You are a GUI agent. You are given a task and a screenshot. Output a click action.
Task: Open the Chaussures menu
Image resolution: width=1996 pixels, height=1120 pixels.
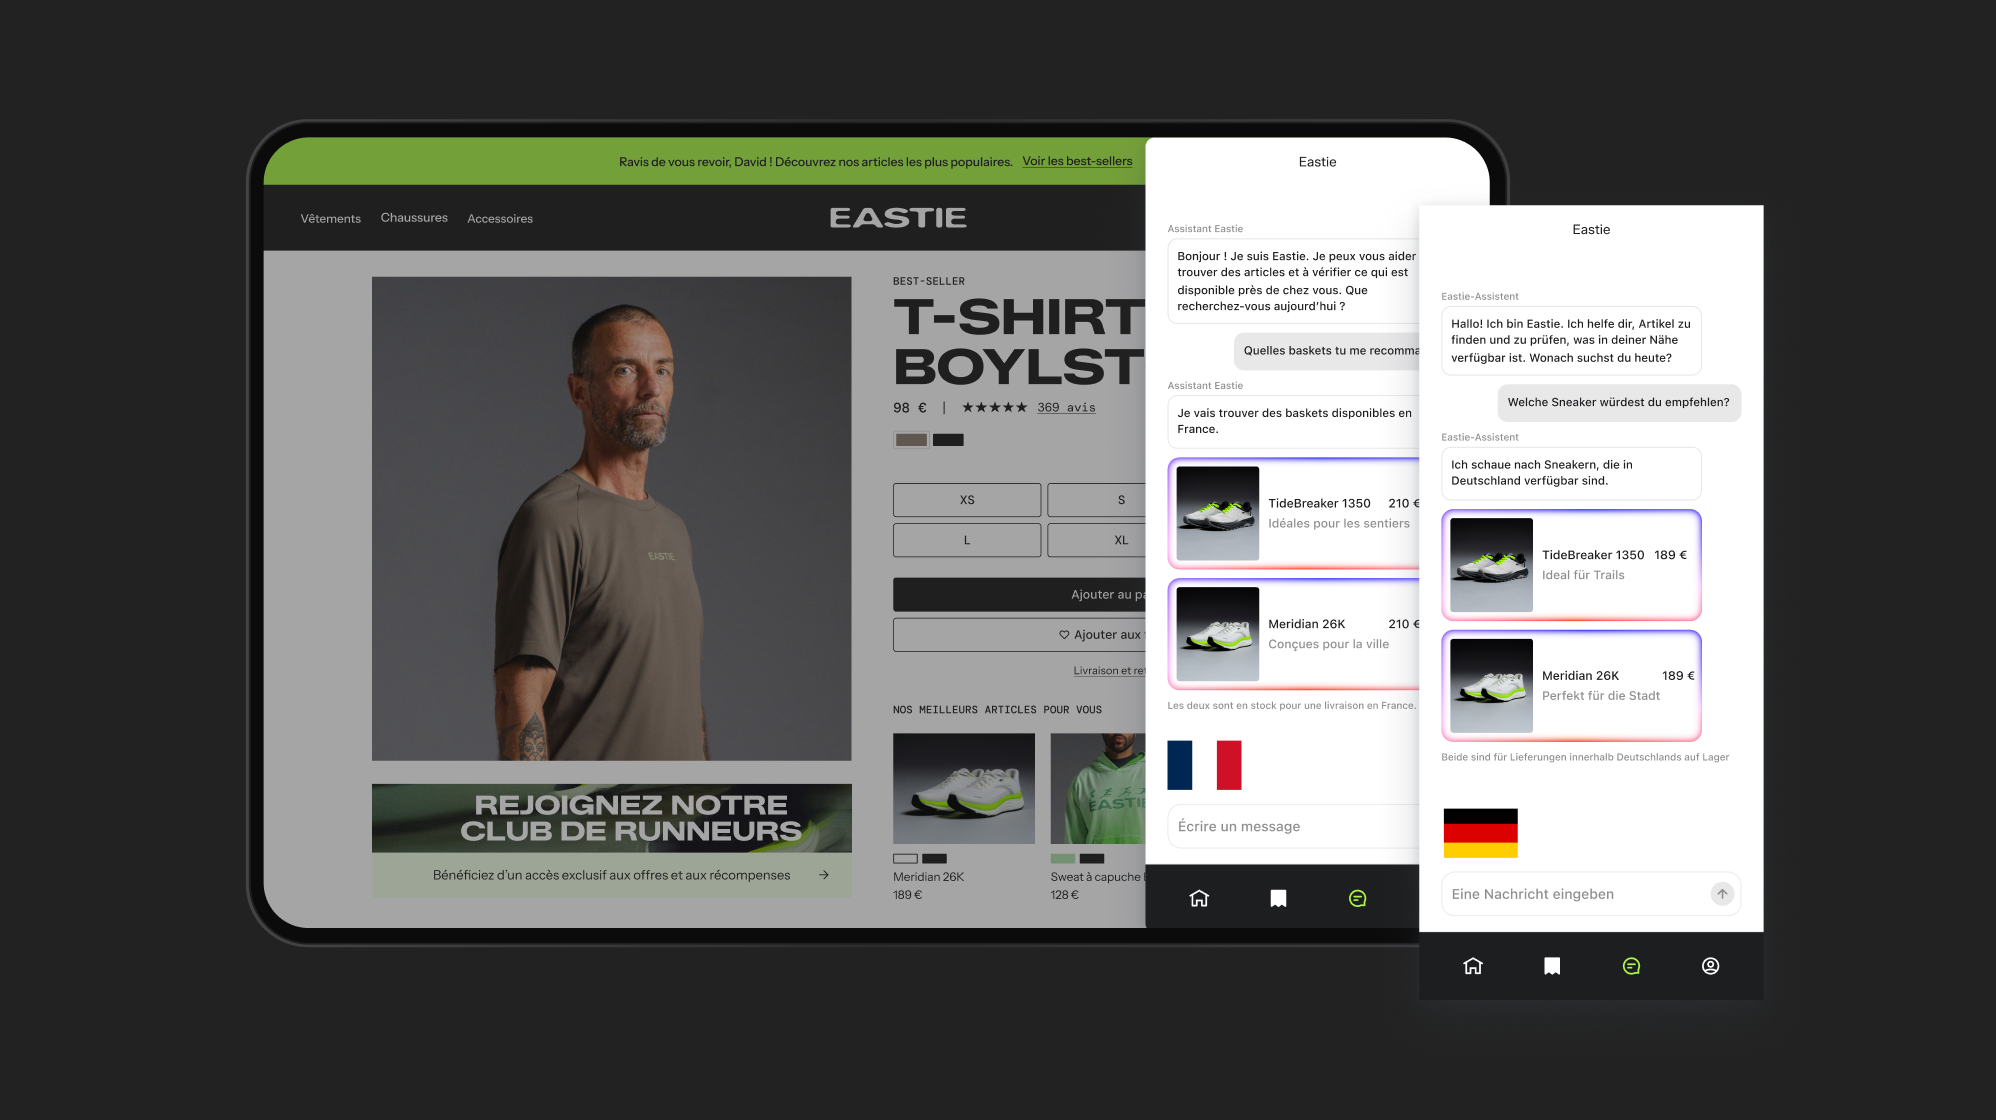point(414,218)
